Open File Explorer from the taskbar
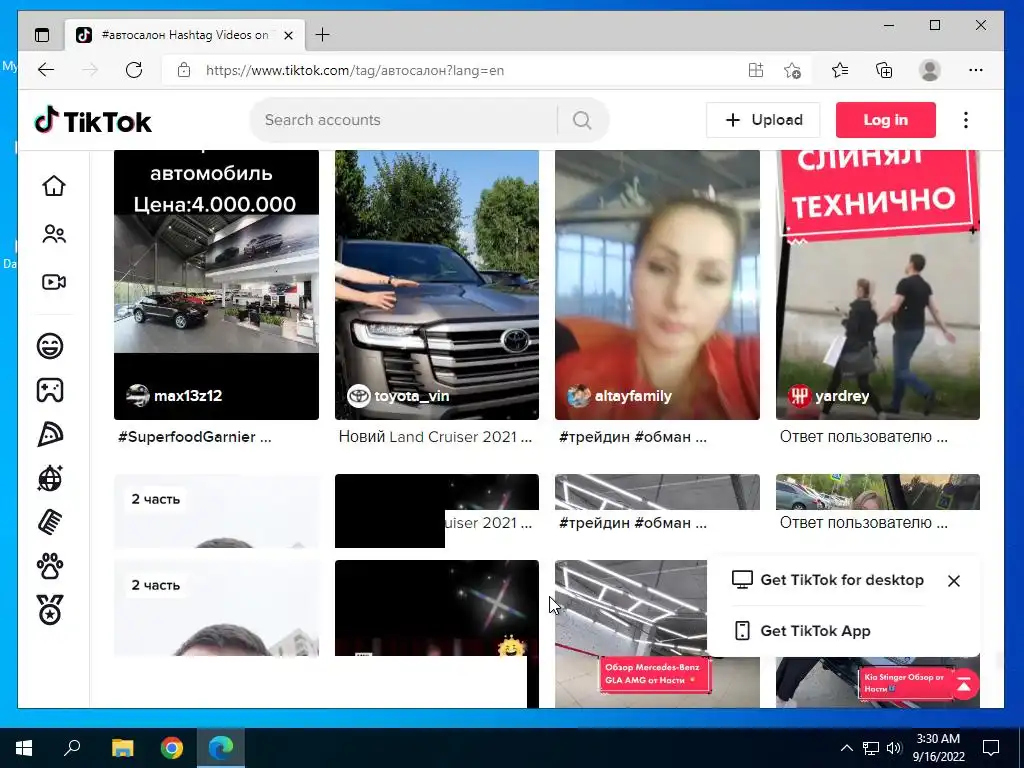1024x768 pixels. [122, 748]
